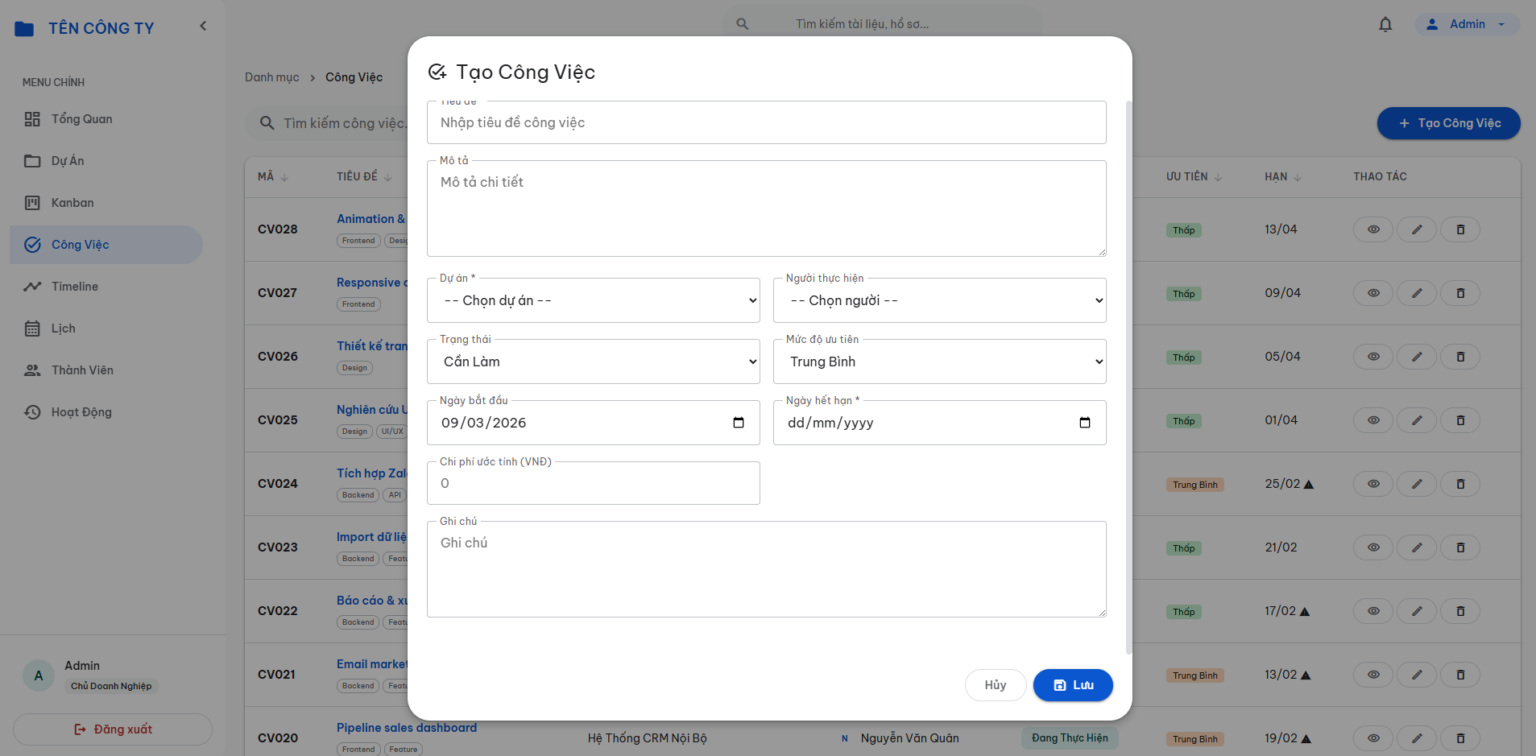This screenshot has width=1536, height=756.
Task: Click the top document search box
Action: pyautogui.click(x=884, y=24)
